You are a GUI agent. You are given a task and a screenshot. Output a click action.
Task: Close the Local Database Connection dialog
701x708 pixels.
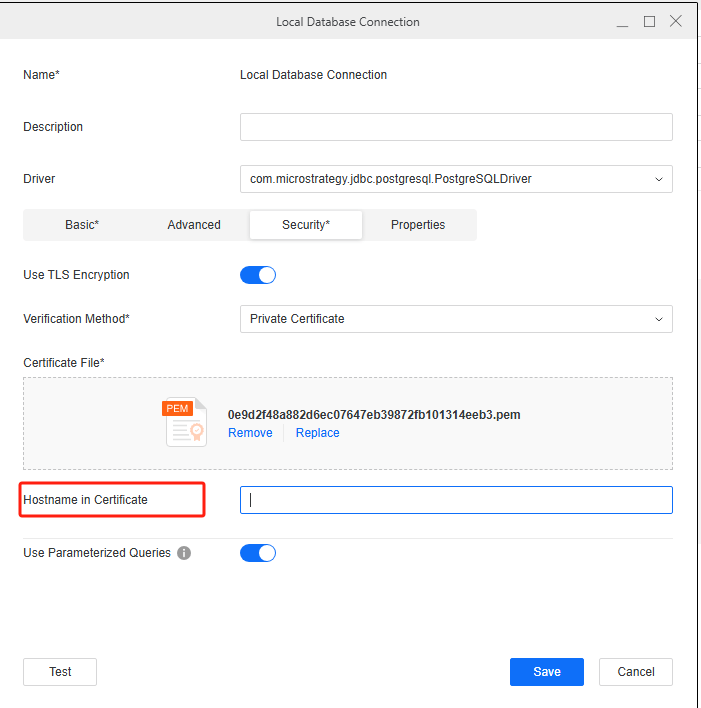pos(676,21)
